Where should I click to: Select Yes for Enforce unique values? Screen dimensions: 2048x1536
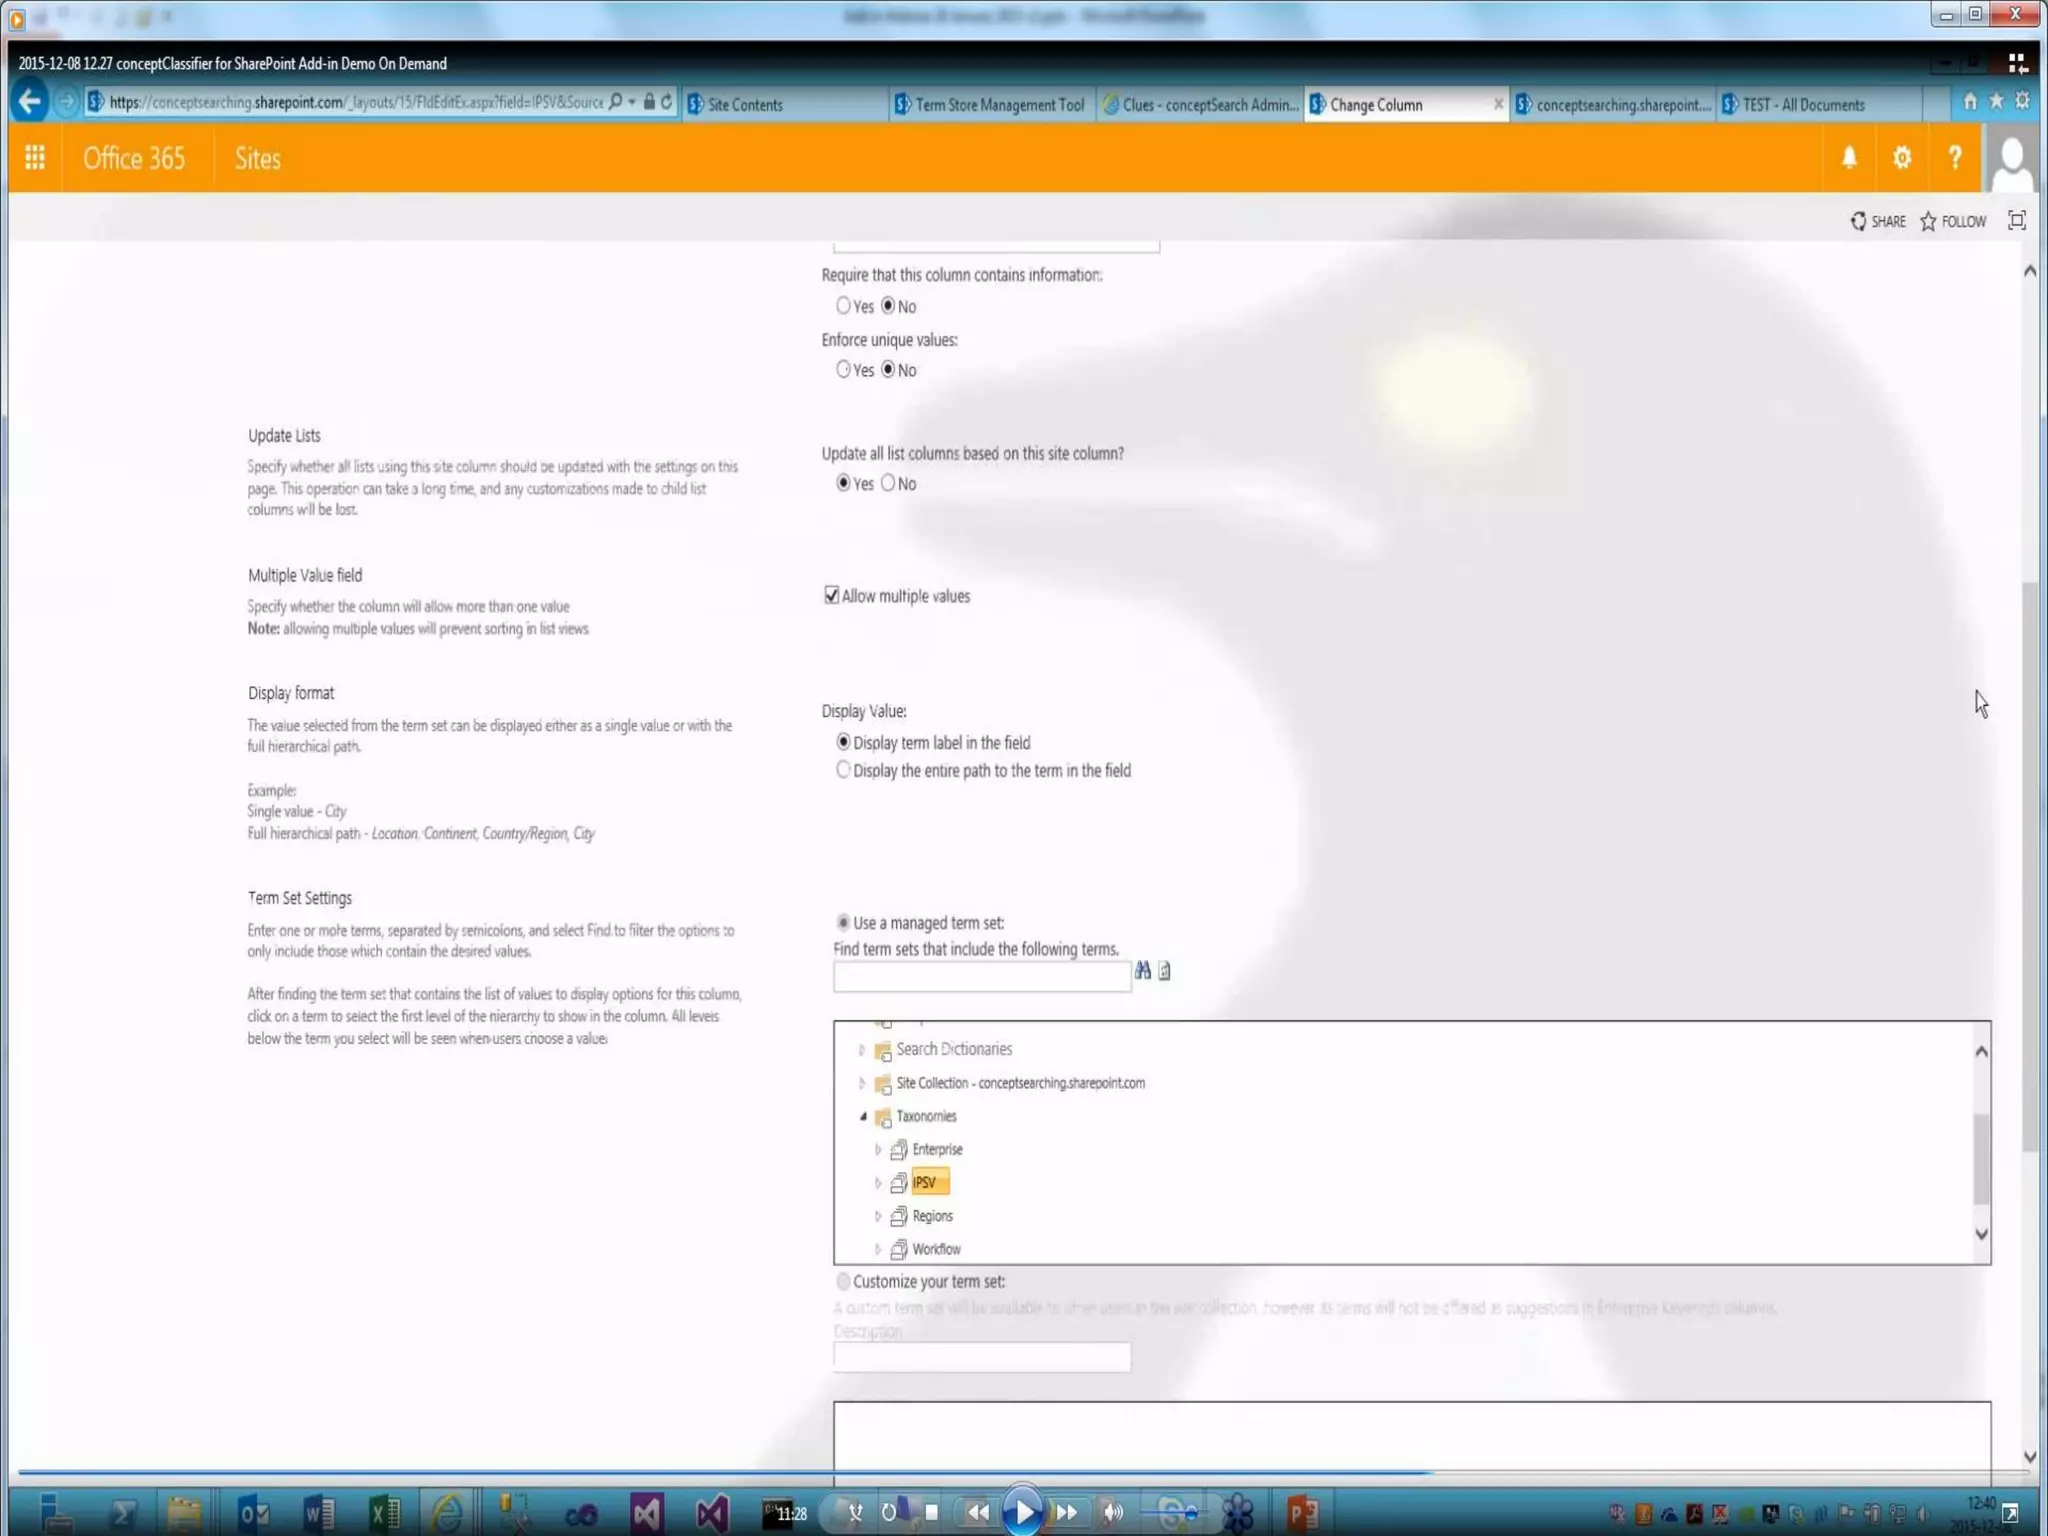[x=843, y=370]
